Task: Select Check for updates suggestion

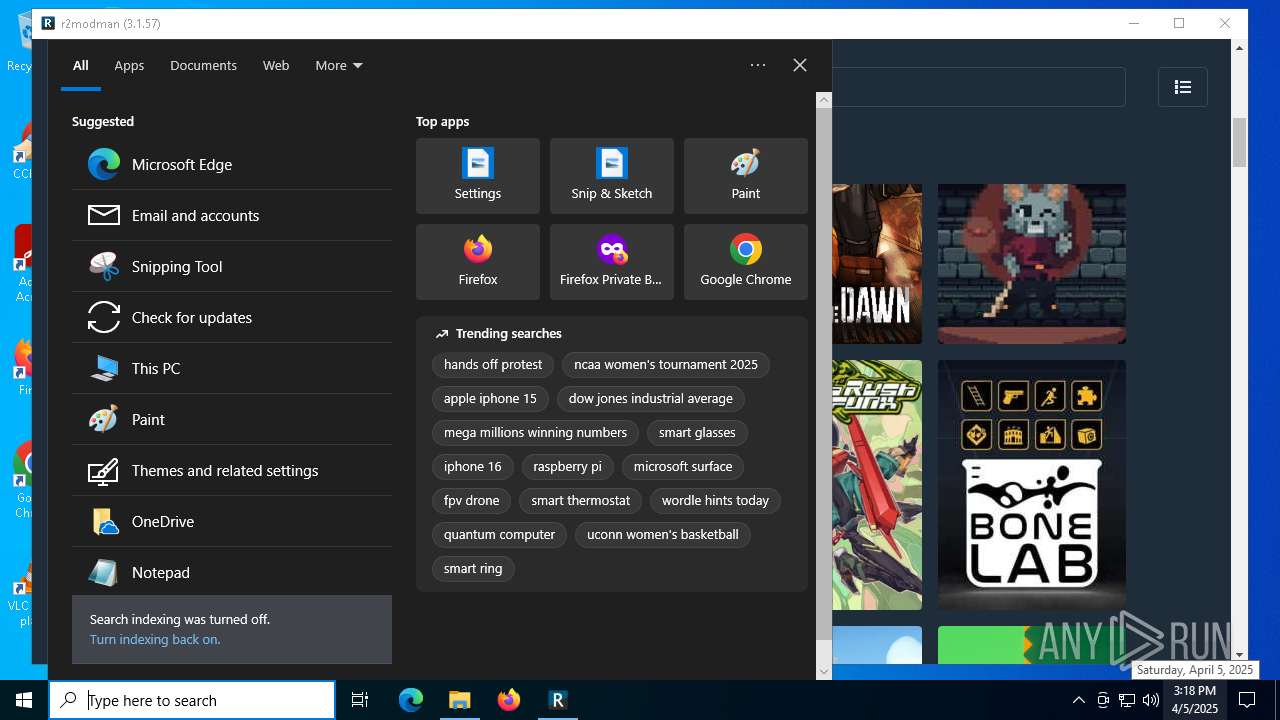Action: pos(232,317)
